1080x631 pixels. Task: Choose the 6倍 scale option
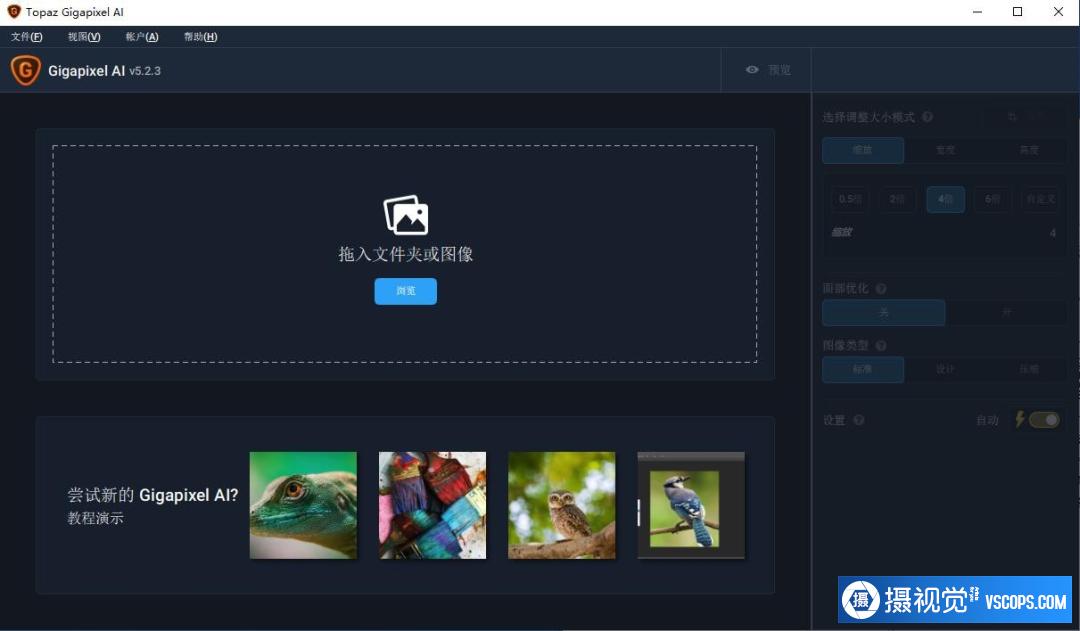993,199
